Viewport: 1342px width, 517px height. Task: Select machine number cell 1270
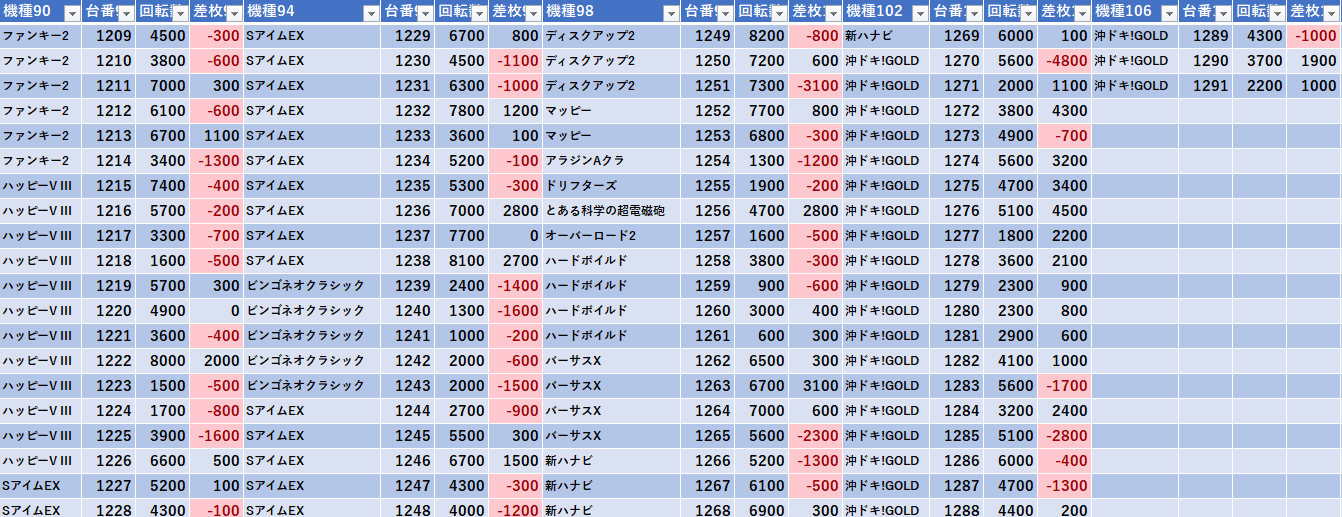click(x=957, y=60)
